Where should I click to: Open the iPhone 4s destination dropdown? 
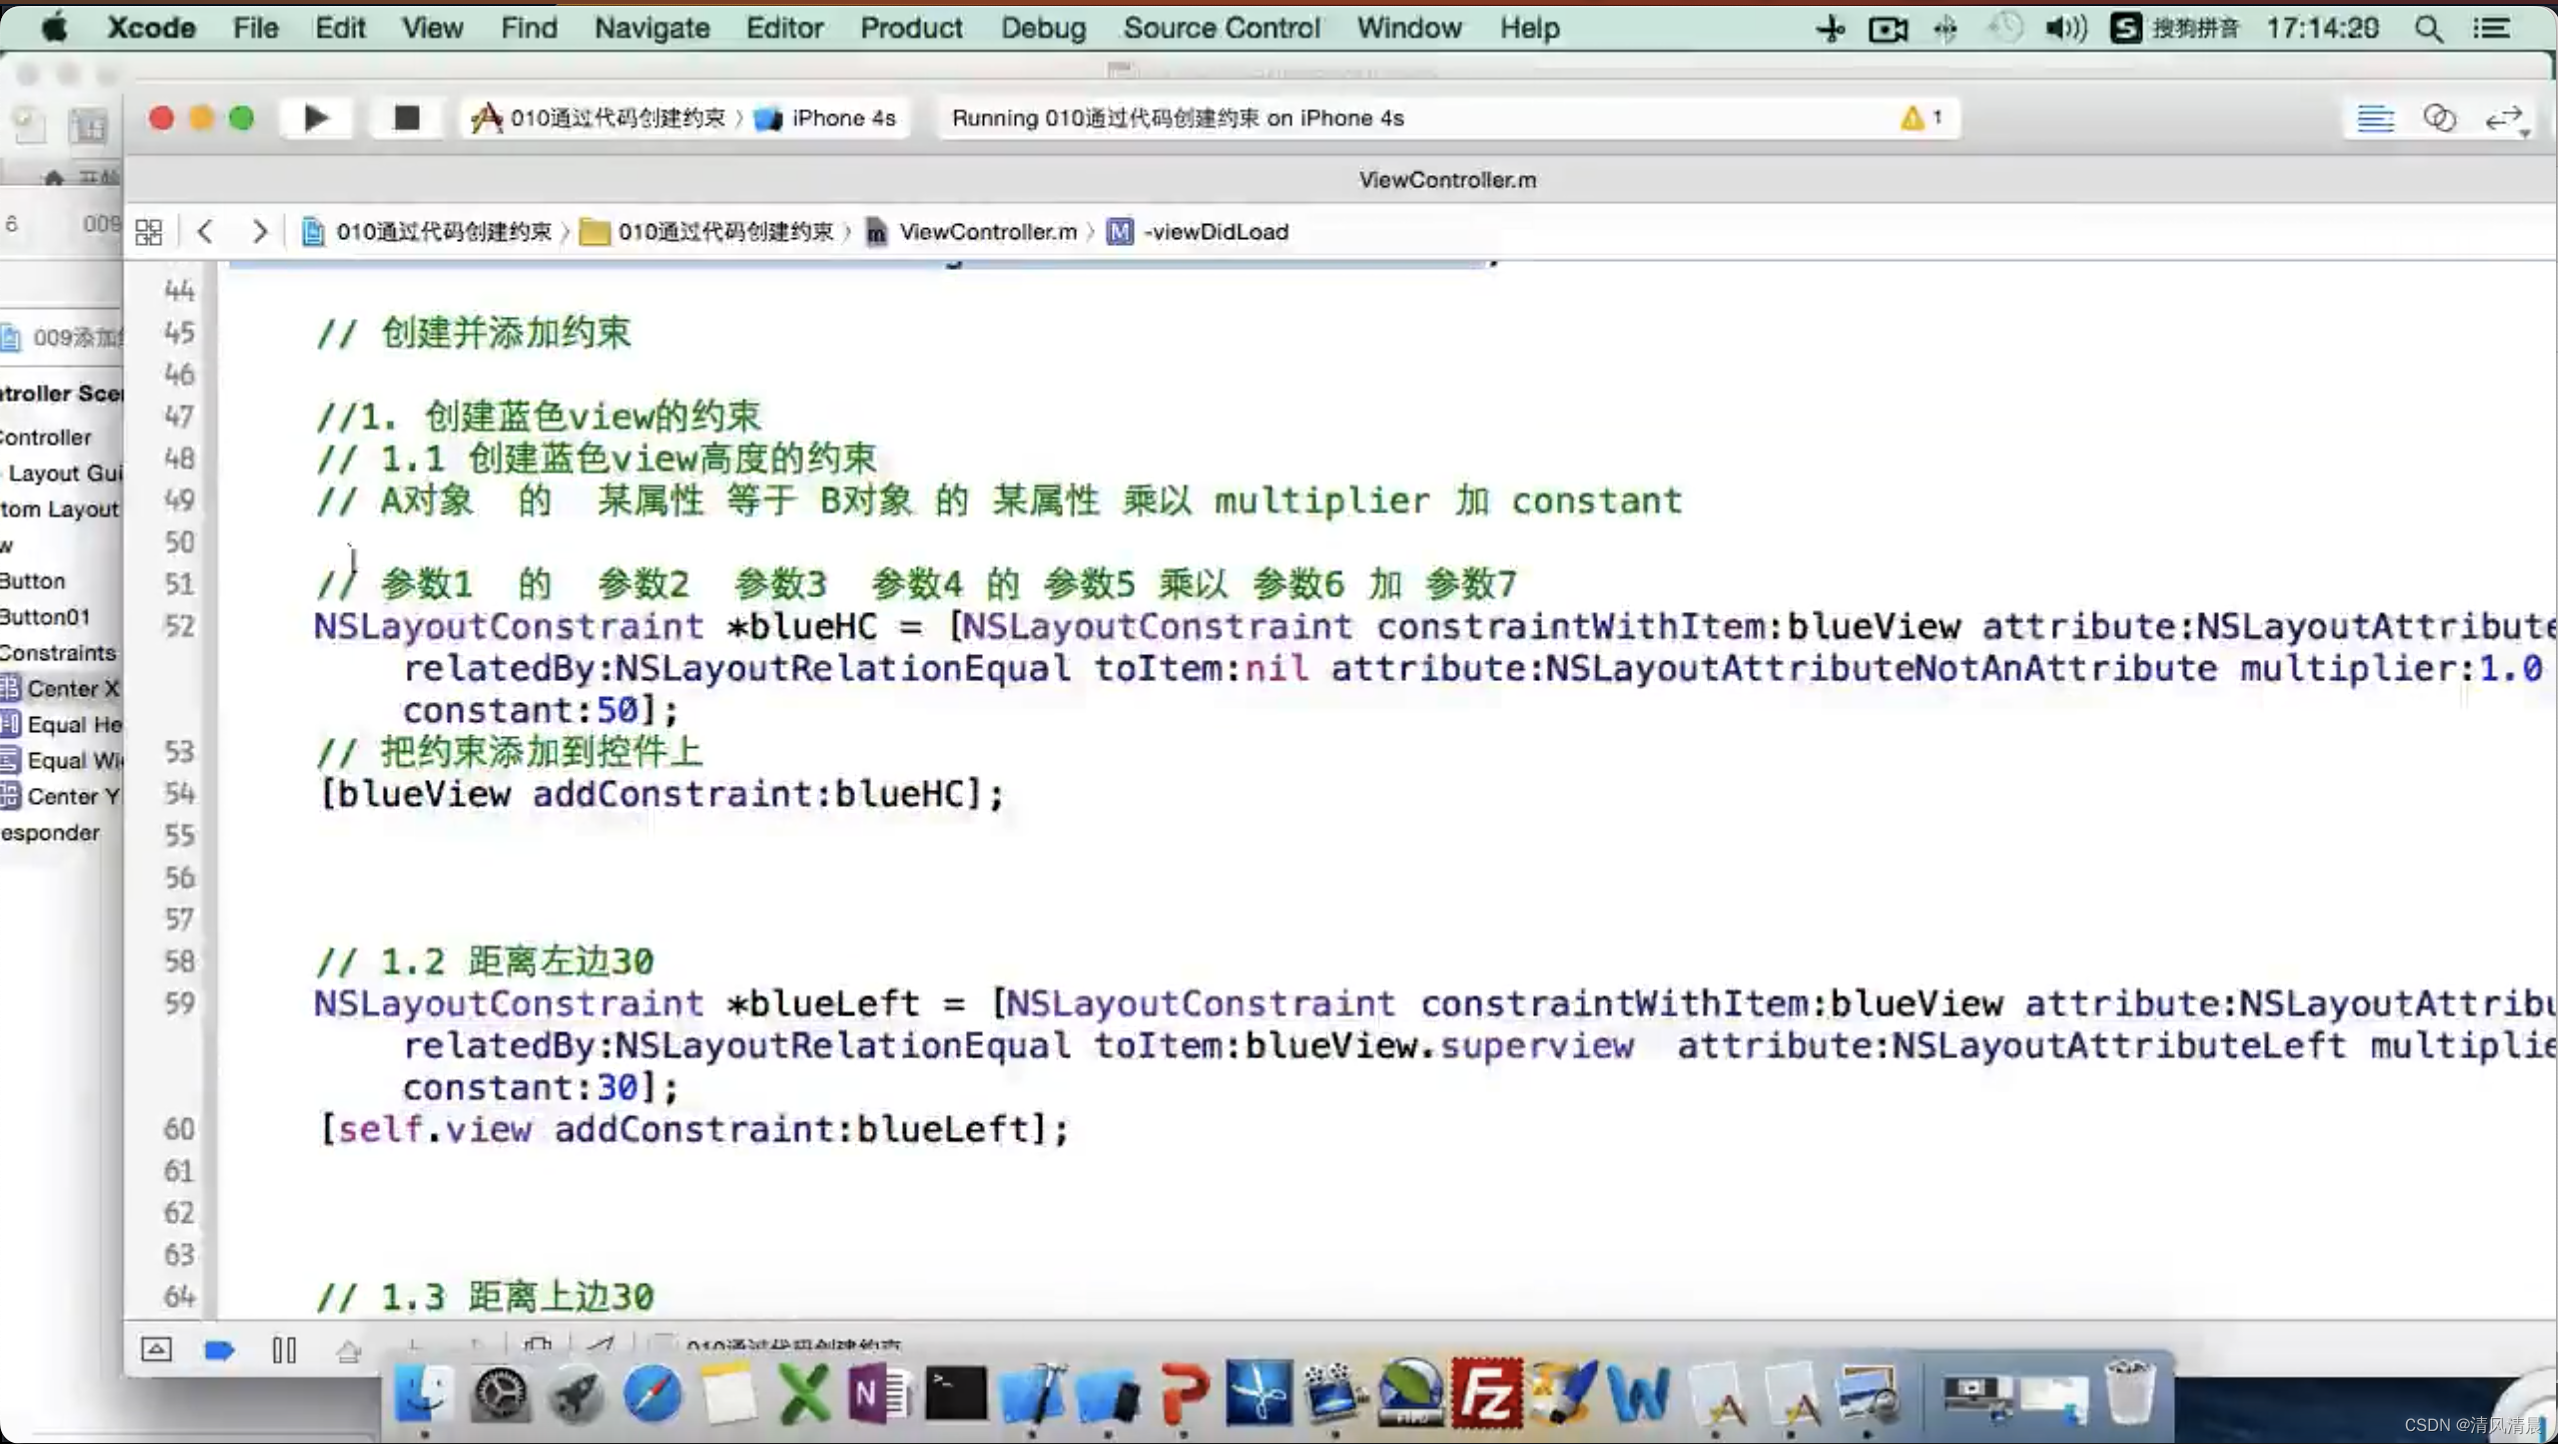point(842,118)
